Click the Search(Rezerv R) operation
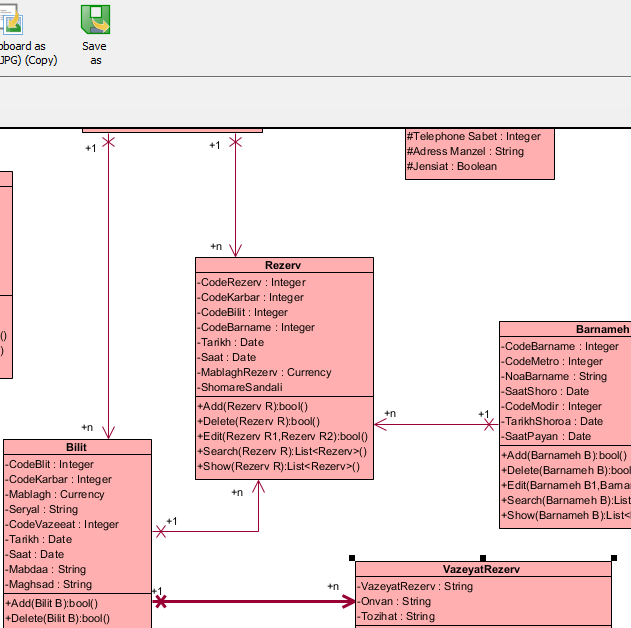This screenshot has width=631, height=628. tap(282, 451)
